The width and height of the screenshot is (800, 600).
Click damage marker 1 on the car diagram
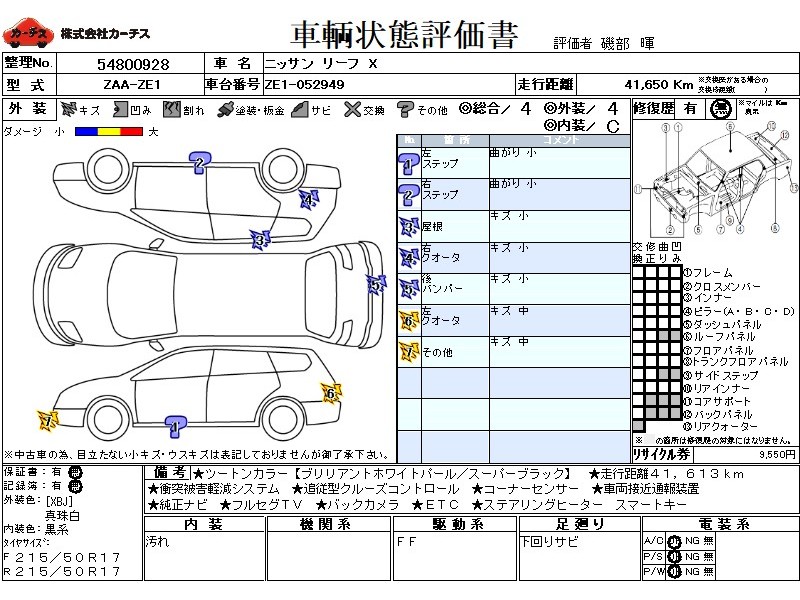[x=175, y=427]
